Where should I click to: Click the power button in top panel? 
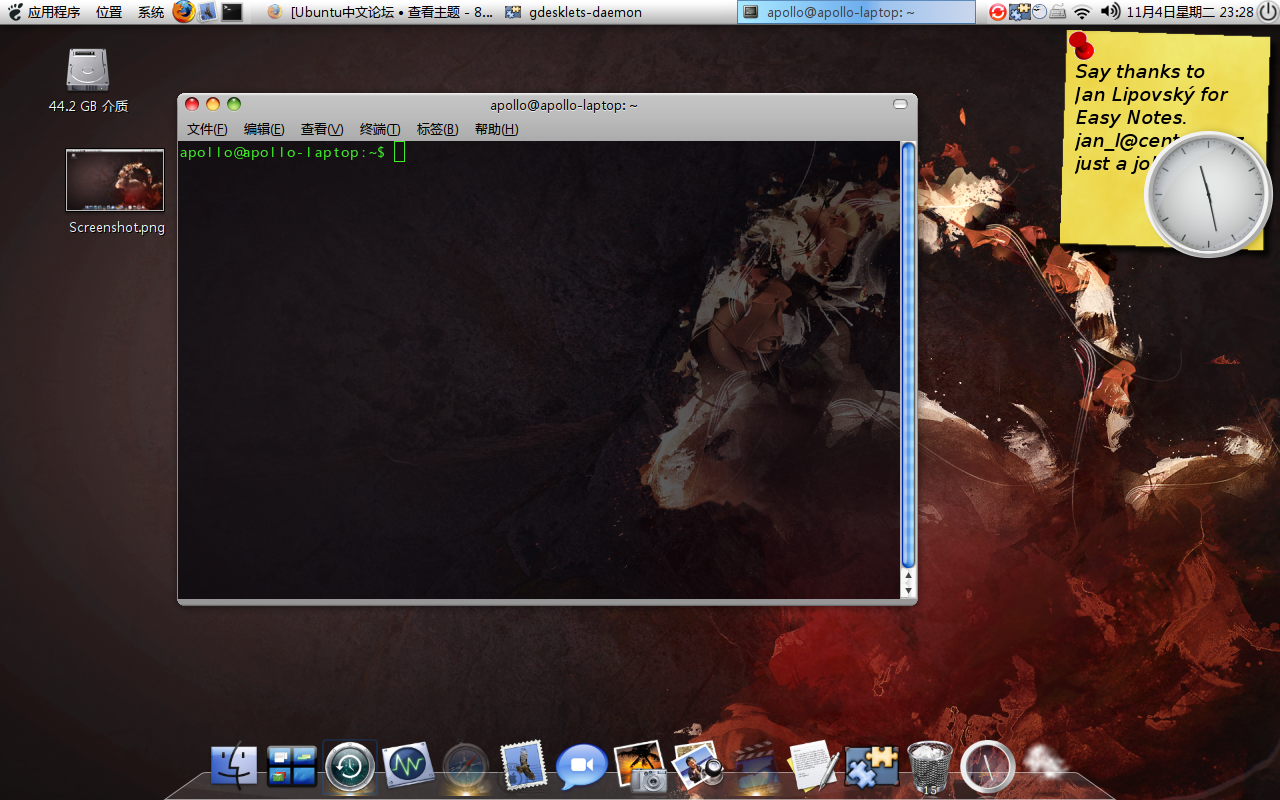pyautogui.click(x=1268, y=12)
